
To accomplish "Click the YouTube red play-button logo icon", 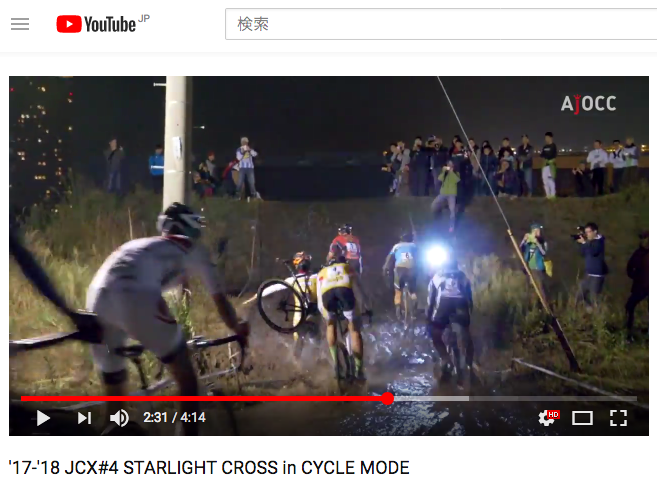I will (x=69, y=24).
